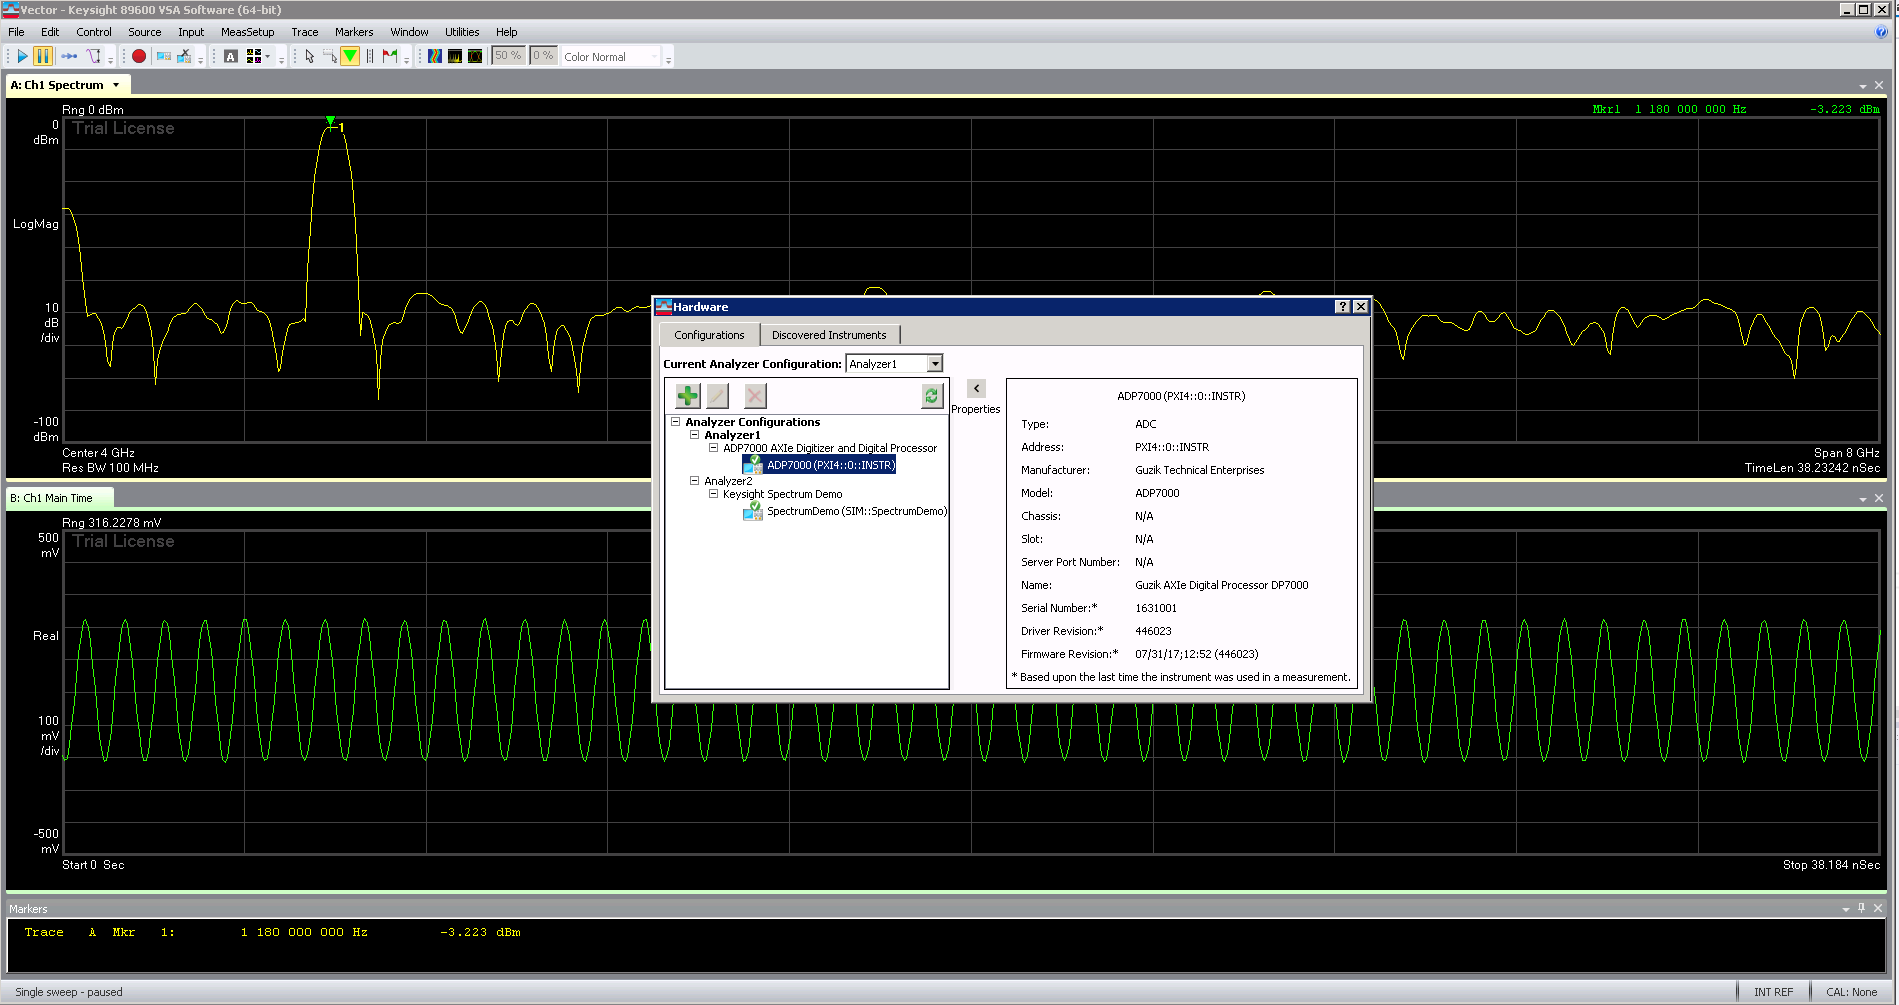Click the CAL: None status indicator
Viewport: 1899px width, 1005px height.
(1851, 992)
